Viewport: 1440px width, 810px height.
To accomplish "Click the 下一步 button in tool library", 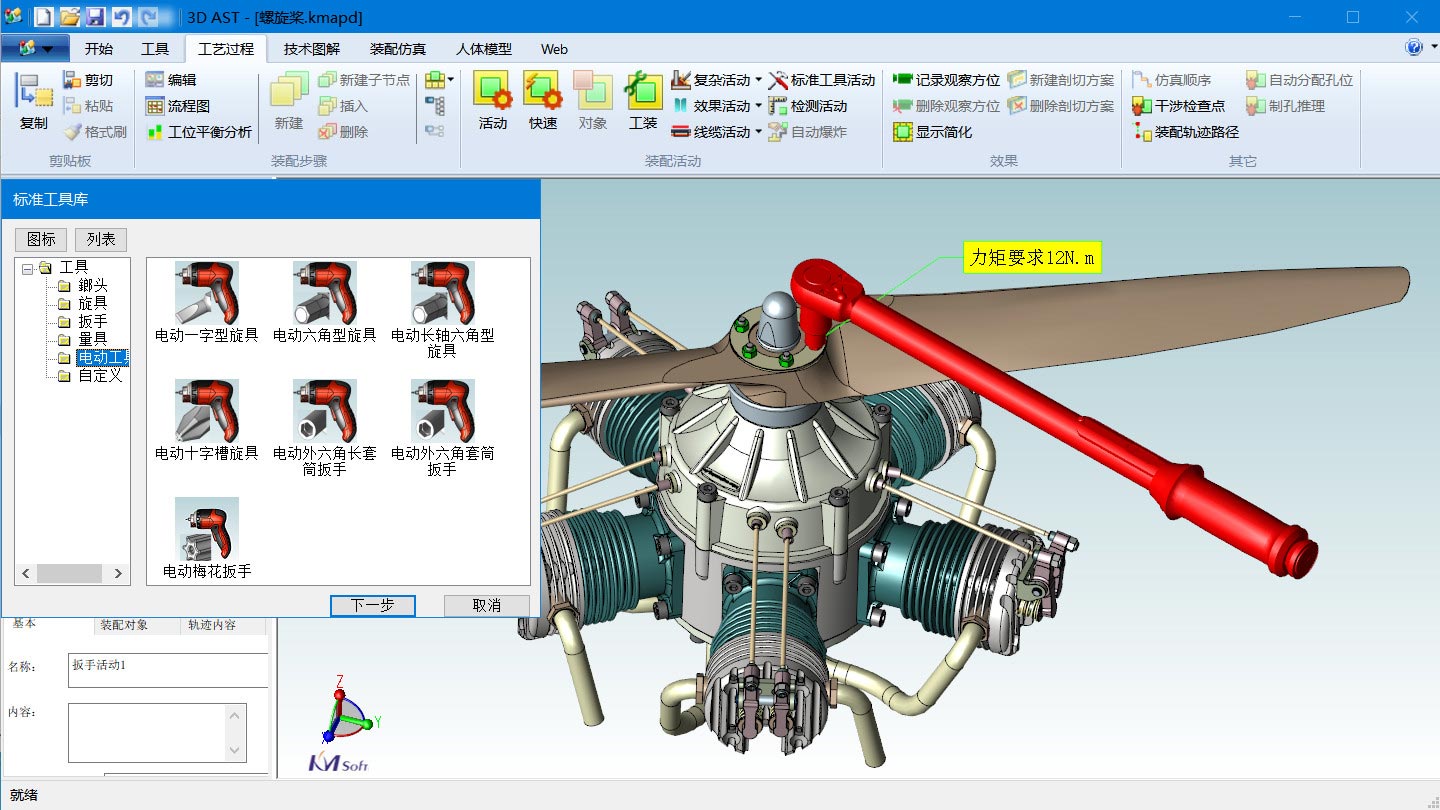I will (372, 605).
